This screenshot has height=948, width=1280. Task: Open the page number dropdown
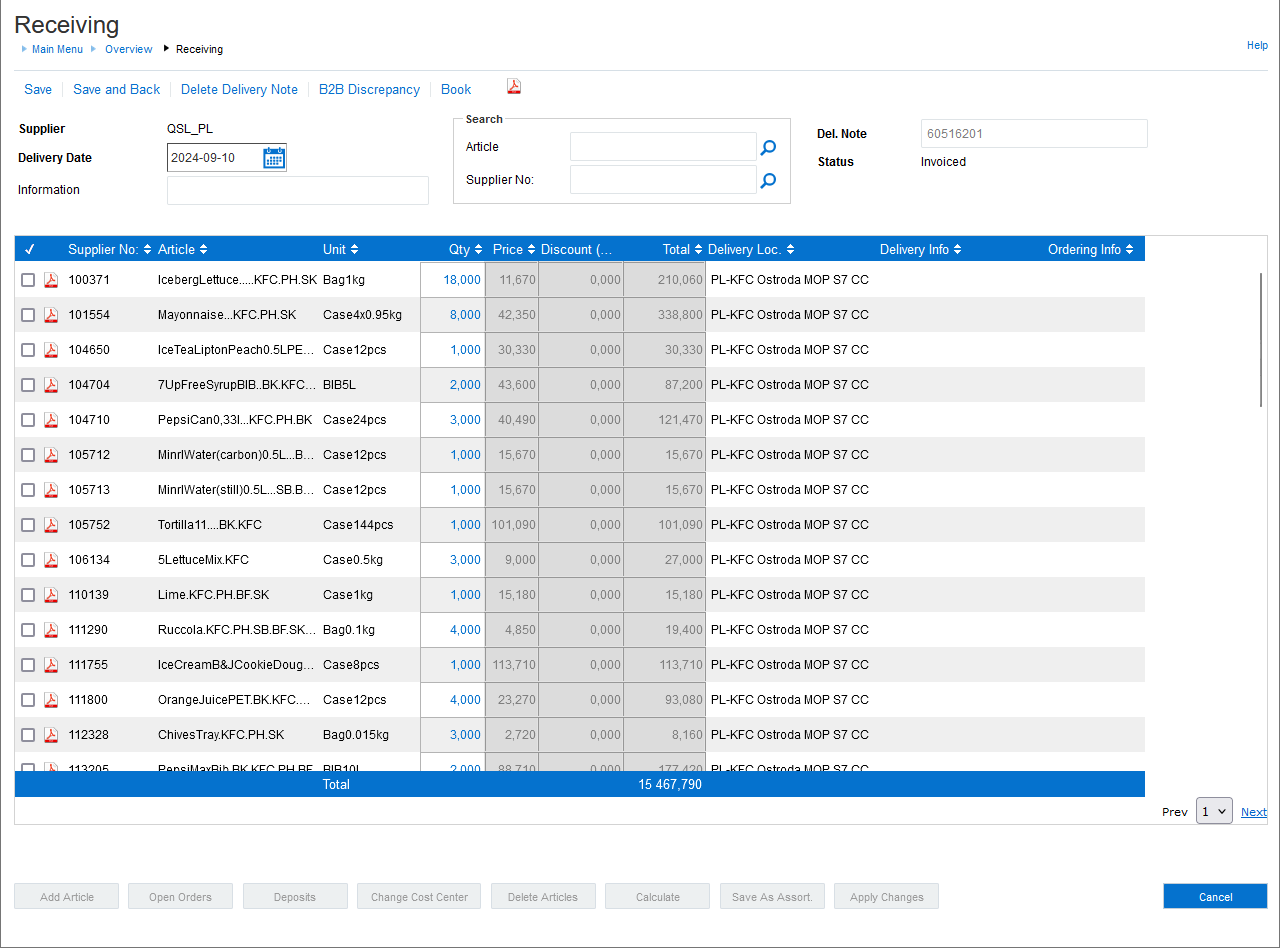coord(1214,812)
